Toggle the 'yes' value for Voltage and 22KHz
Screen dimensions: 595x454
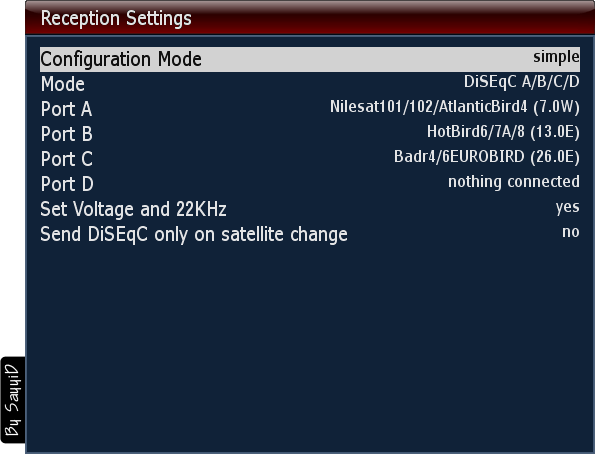(568, 208)
